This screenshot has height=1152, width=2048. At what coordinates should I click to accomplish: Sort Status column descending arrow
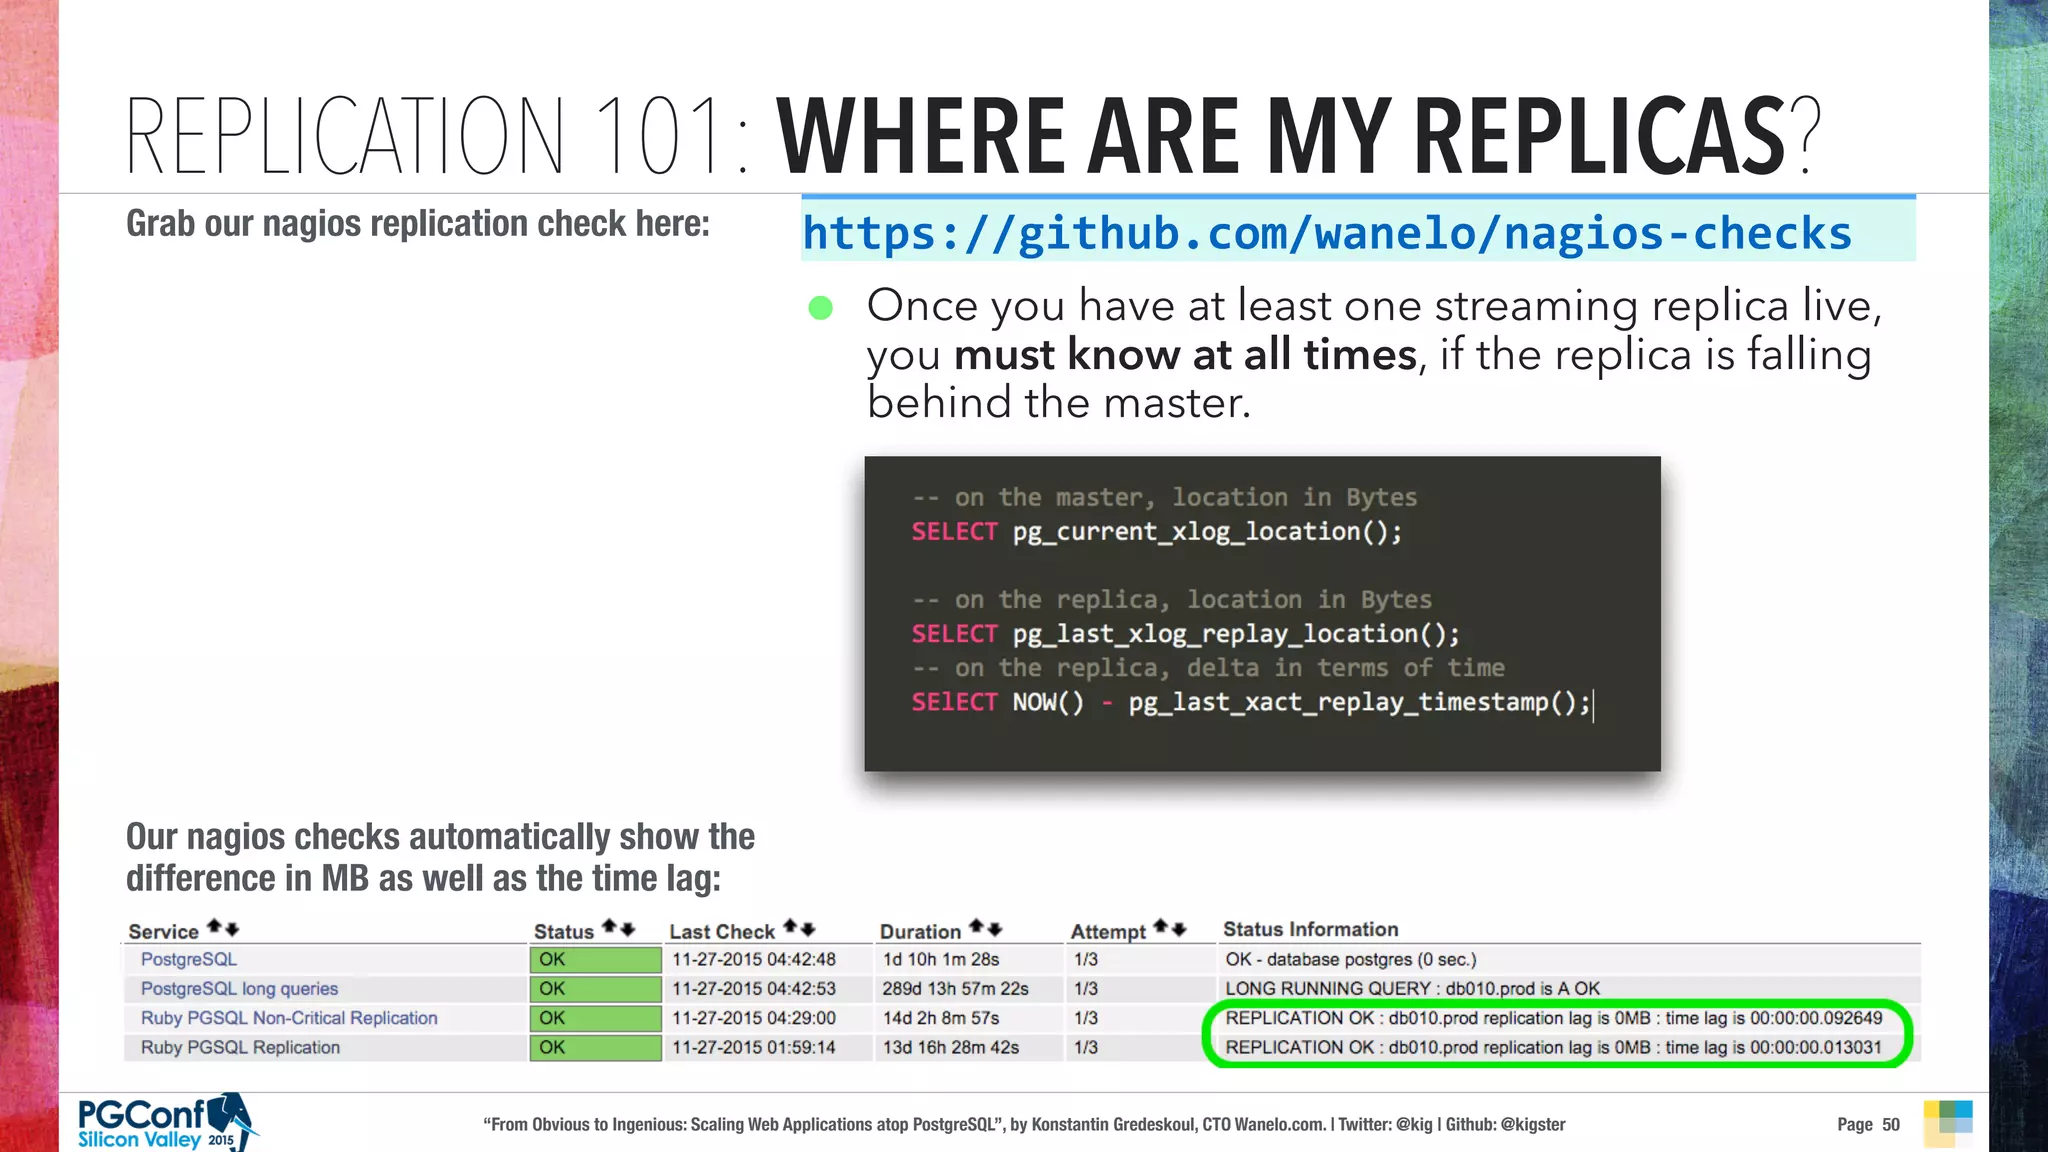tap(627, 929)
